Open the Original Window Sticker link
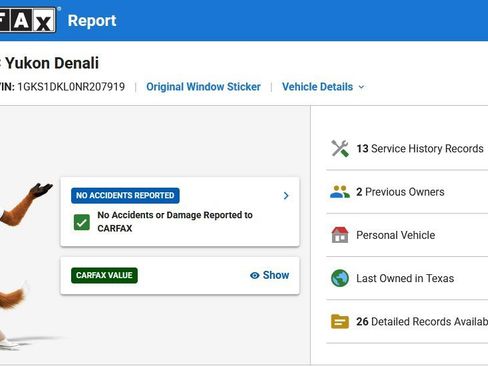This screenshot has height=366, width=488. coord(203,87)
